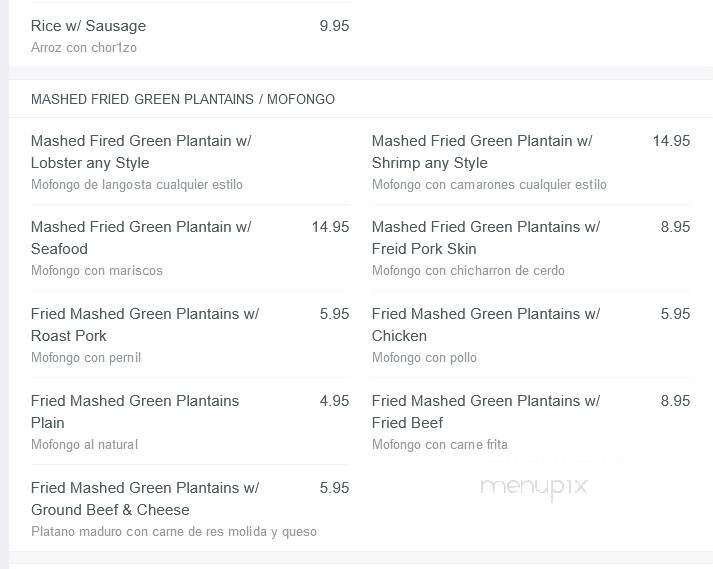Screen dimensions: 713x569
Task: Click the 4.95 price of plain mofongo
Action: click(x=334, y=401)
